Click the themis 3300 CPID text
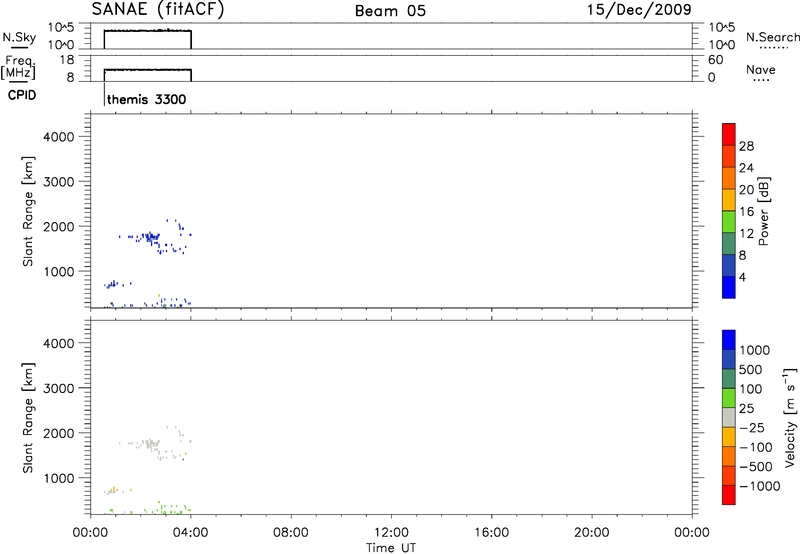The width and height of the screenshot is (800, 554). [146, 99]
